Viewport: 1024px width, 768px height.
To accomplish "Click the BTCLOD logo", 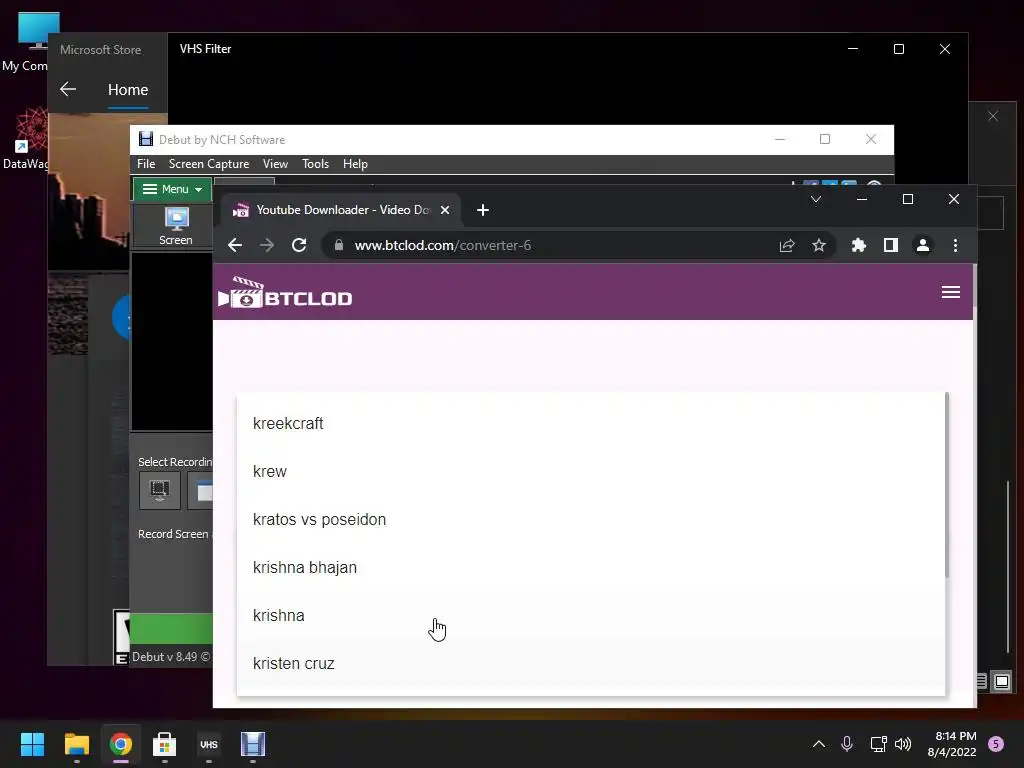I will (285, 292).
